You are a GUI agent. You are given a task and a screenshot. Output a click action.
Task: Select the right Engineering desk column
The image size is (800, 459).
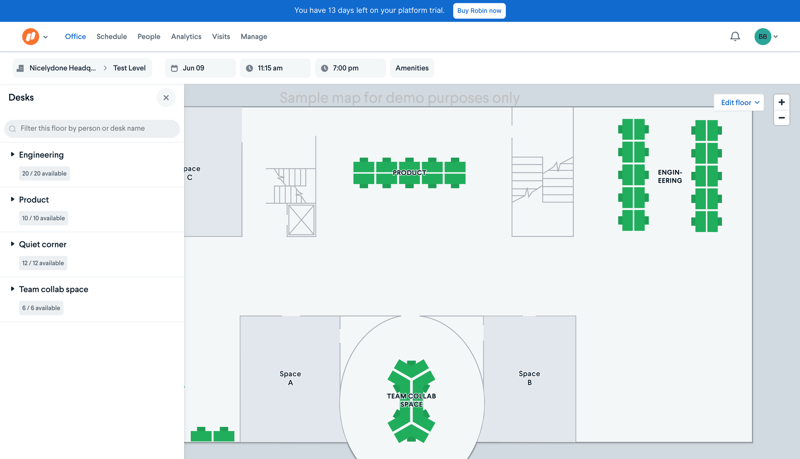click(x=707, y=176)
